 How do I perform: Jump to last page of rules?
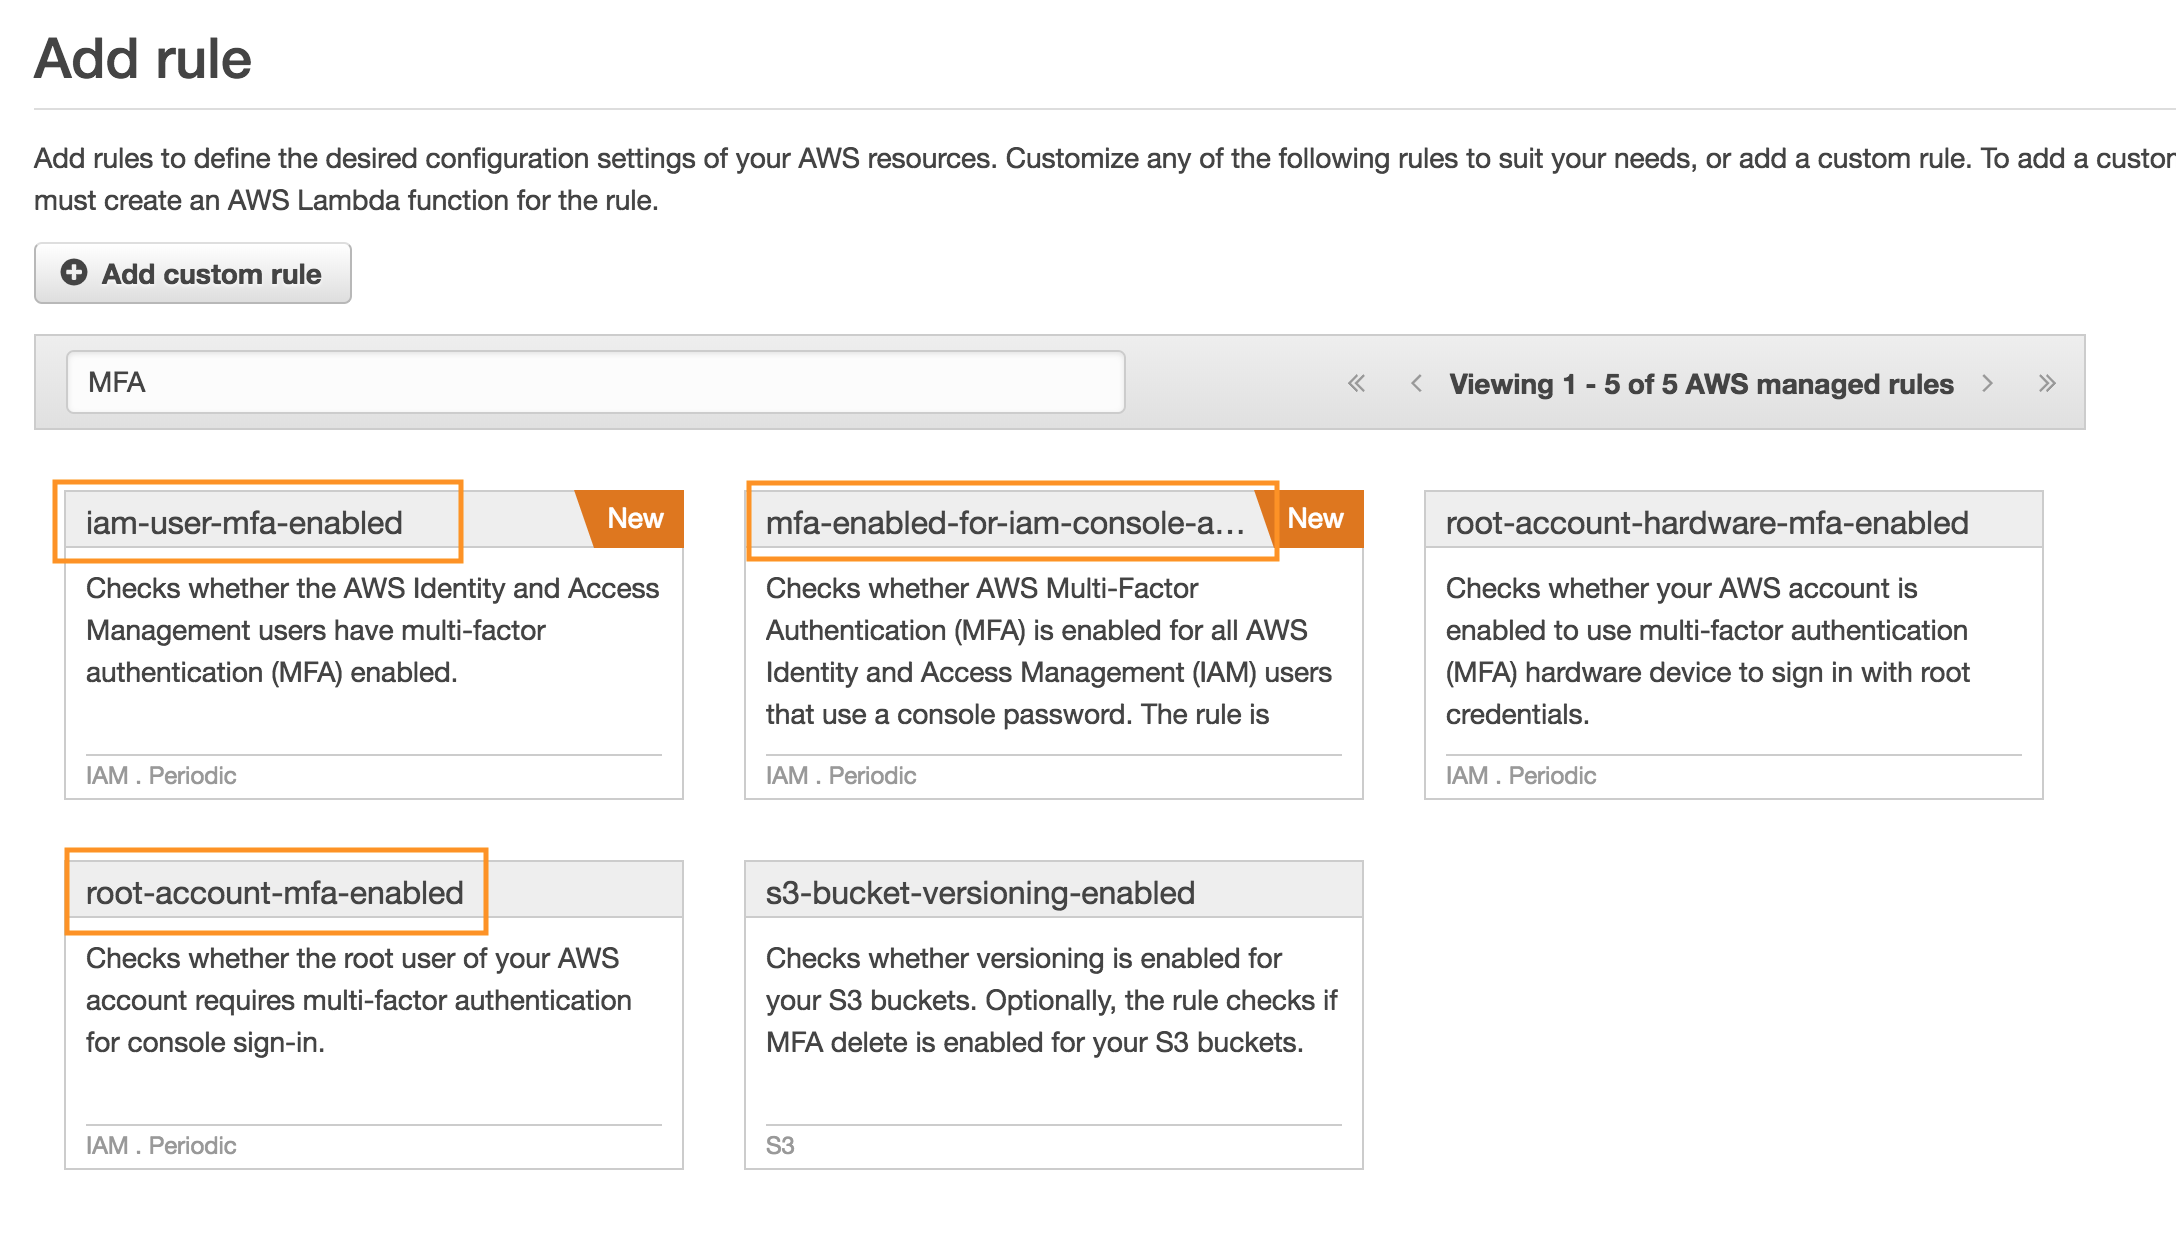click(x=2047, y=383)
